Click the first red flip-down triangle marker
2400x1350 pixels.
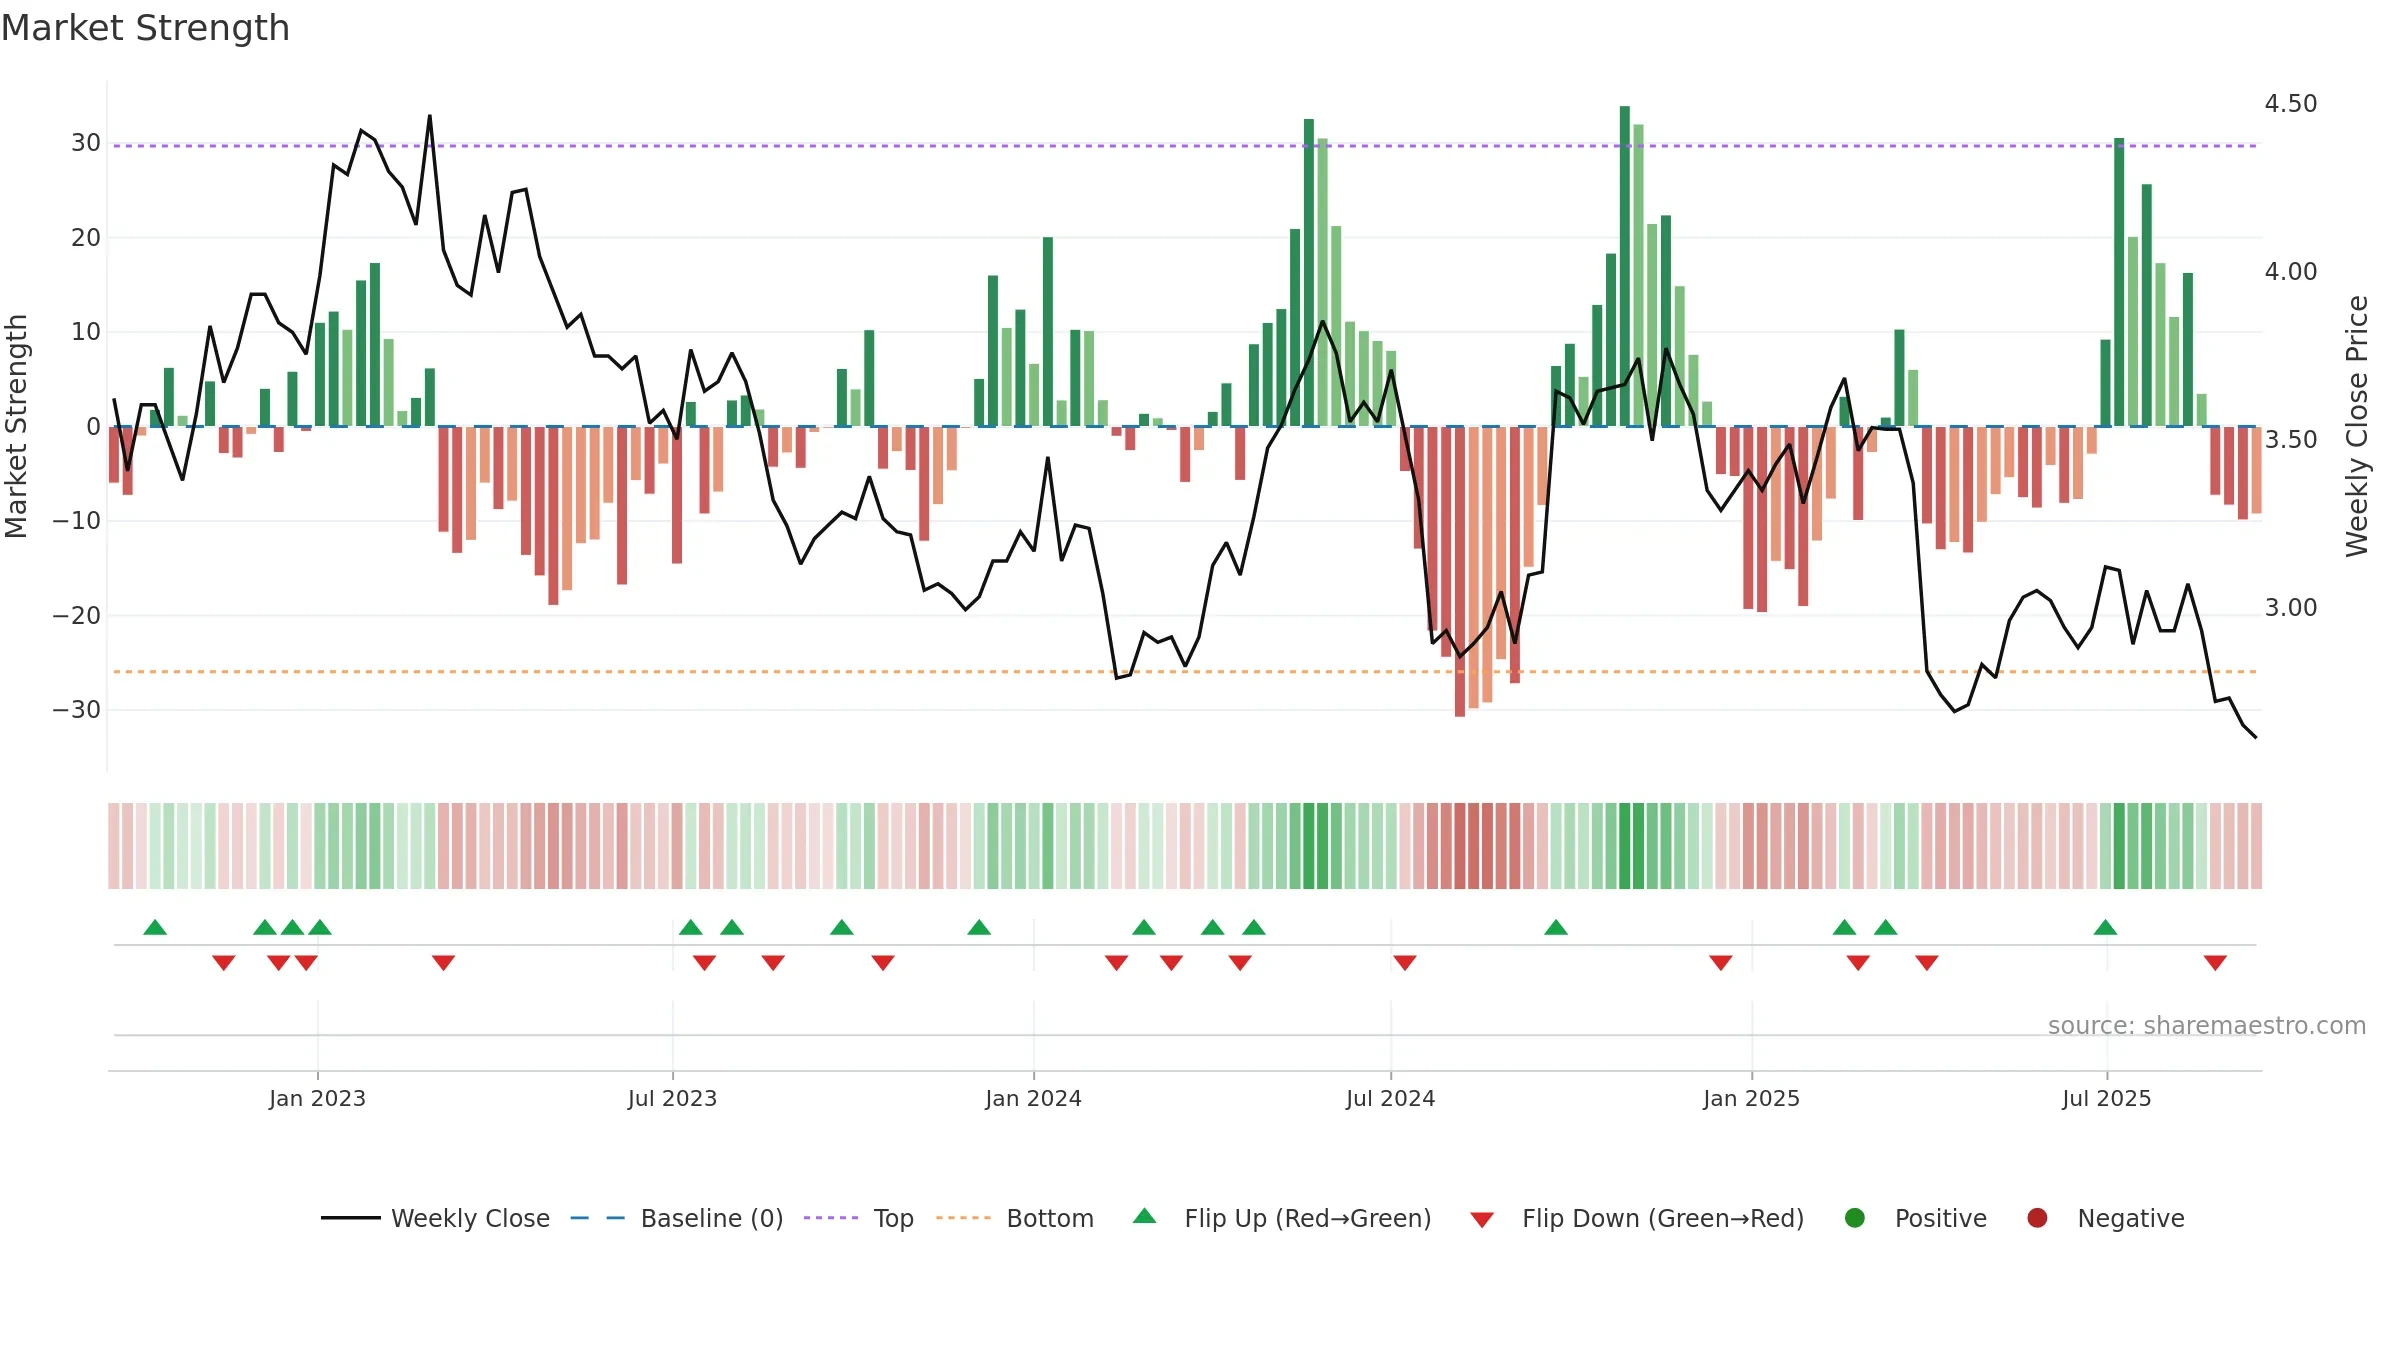224,962
